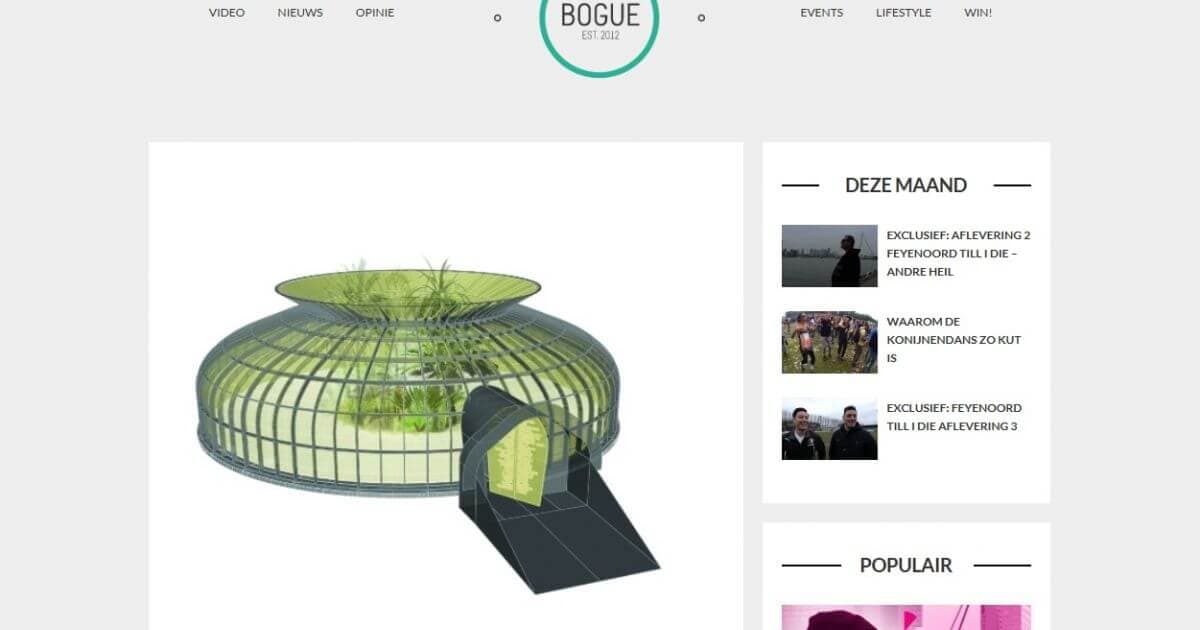Click the DEZE MAAND heading
The width and height of the screenshot is (1200, 630).
click(x=906, y=185)
